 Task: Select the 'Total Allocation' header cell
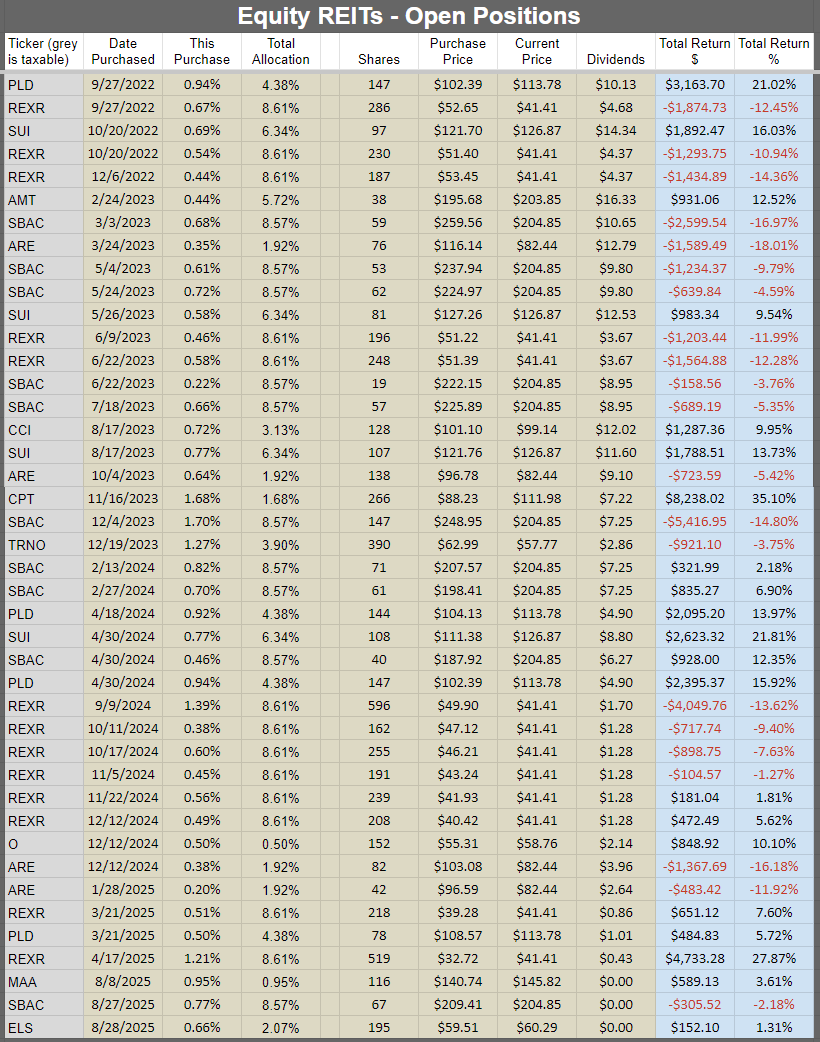[280, 51]
